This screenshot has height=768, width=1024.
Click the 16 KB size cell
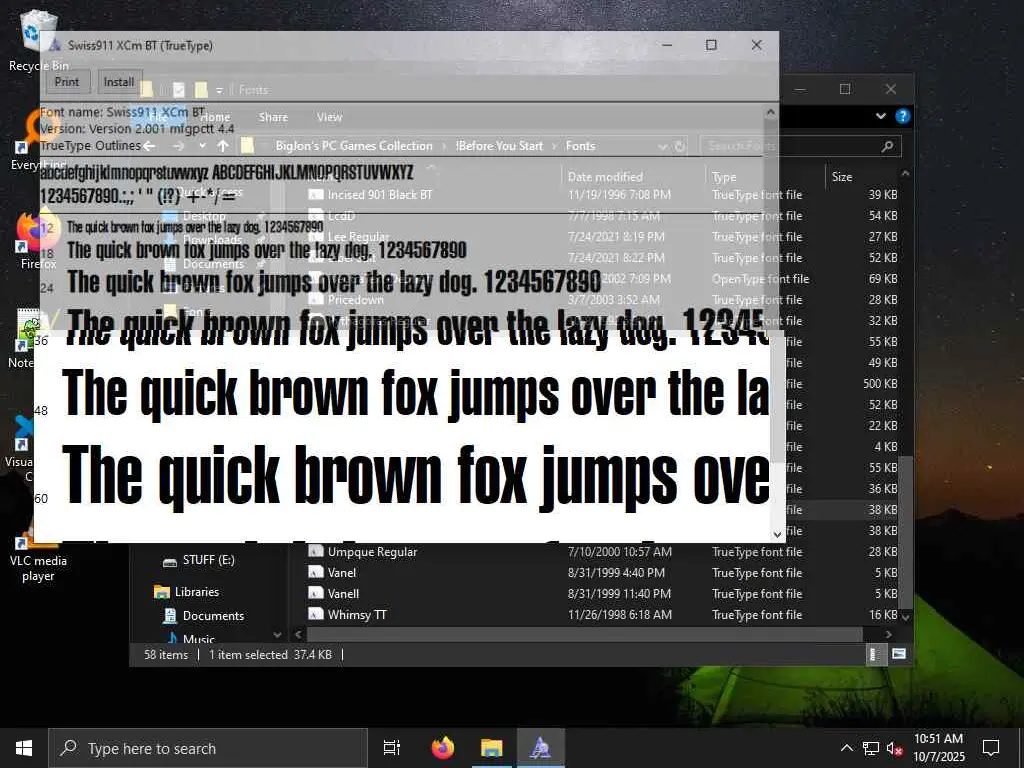883,615
